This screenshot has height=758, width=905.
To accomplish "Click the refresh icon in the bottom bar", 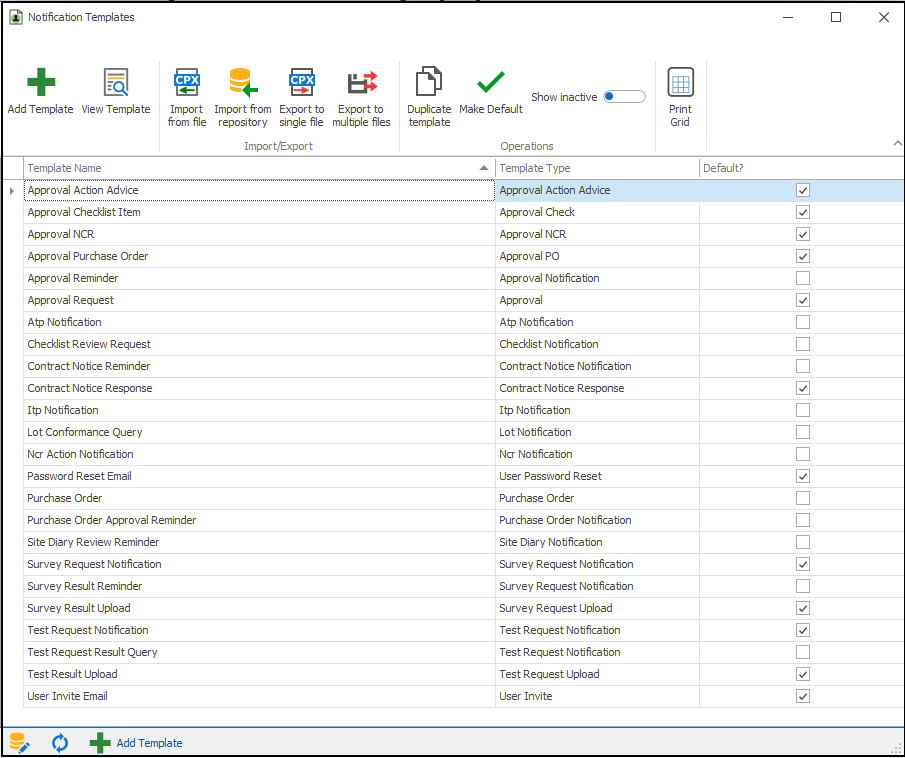I will coord(60,742).
